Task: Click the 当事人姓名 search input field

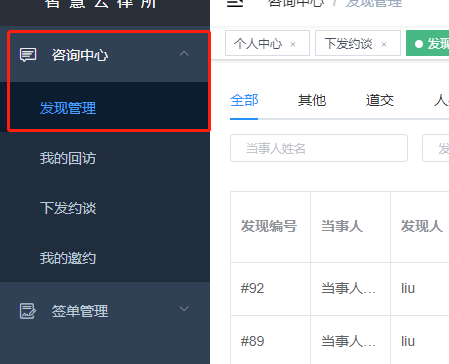Action: [x=319, y=148]
